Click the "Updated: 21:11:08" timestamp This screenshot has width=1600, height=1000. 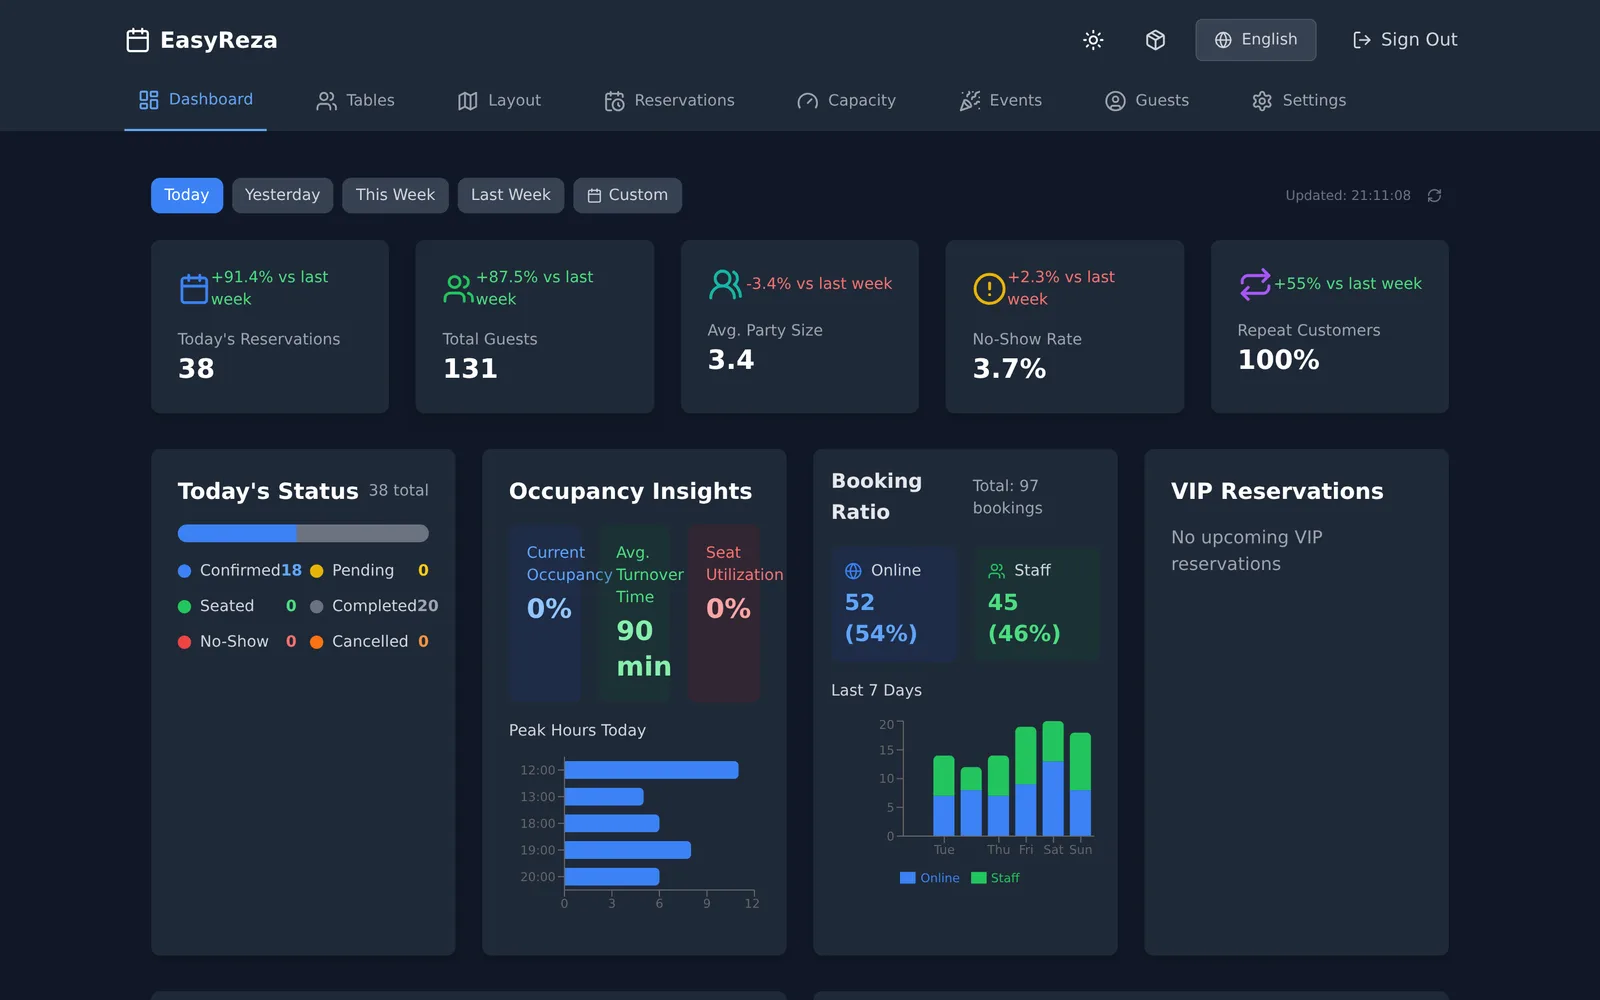(x=1348, y=196)
